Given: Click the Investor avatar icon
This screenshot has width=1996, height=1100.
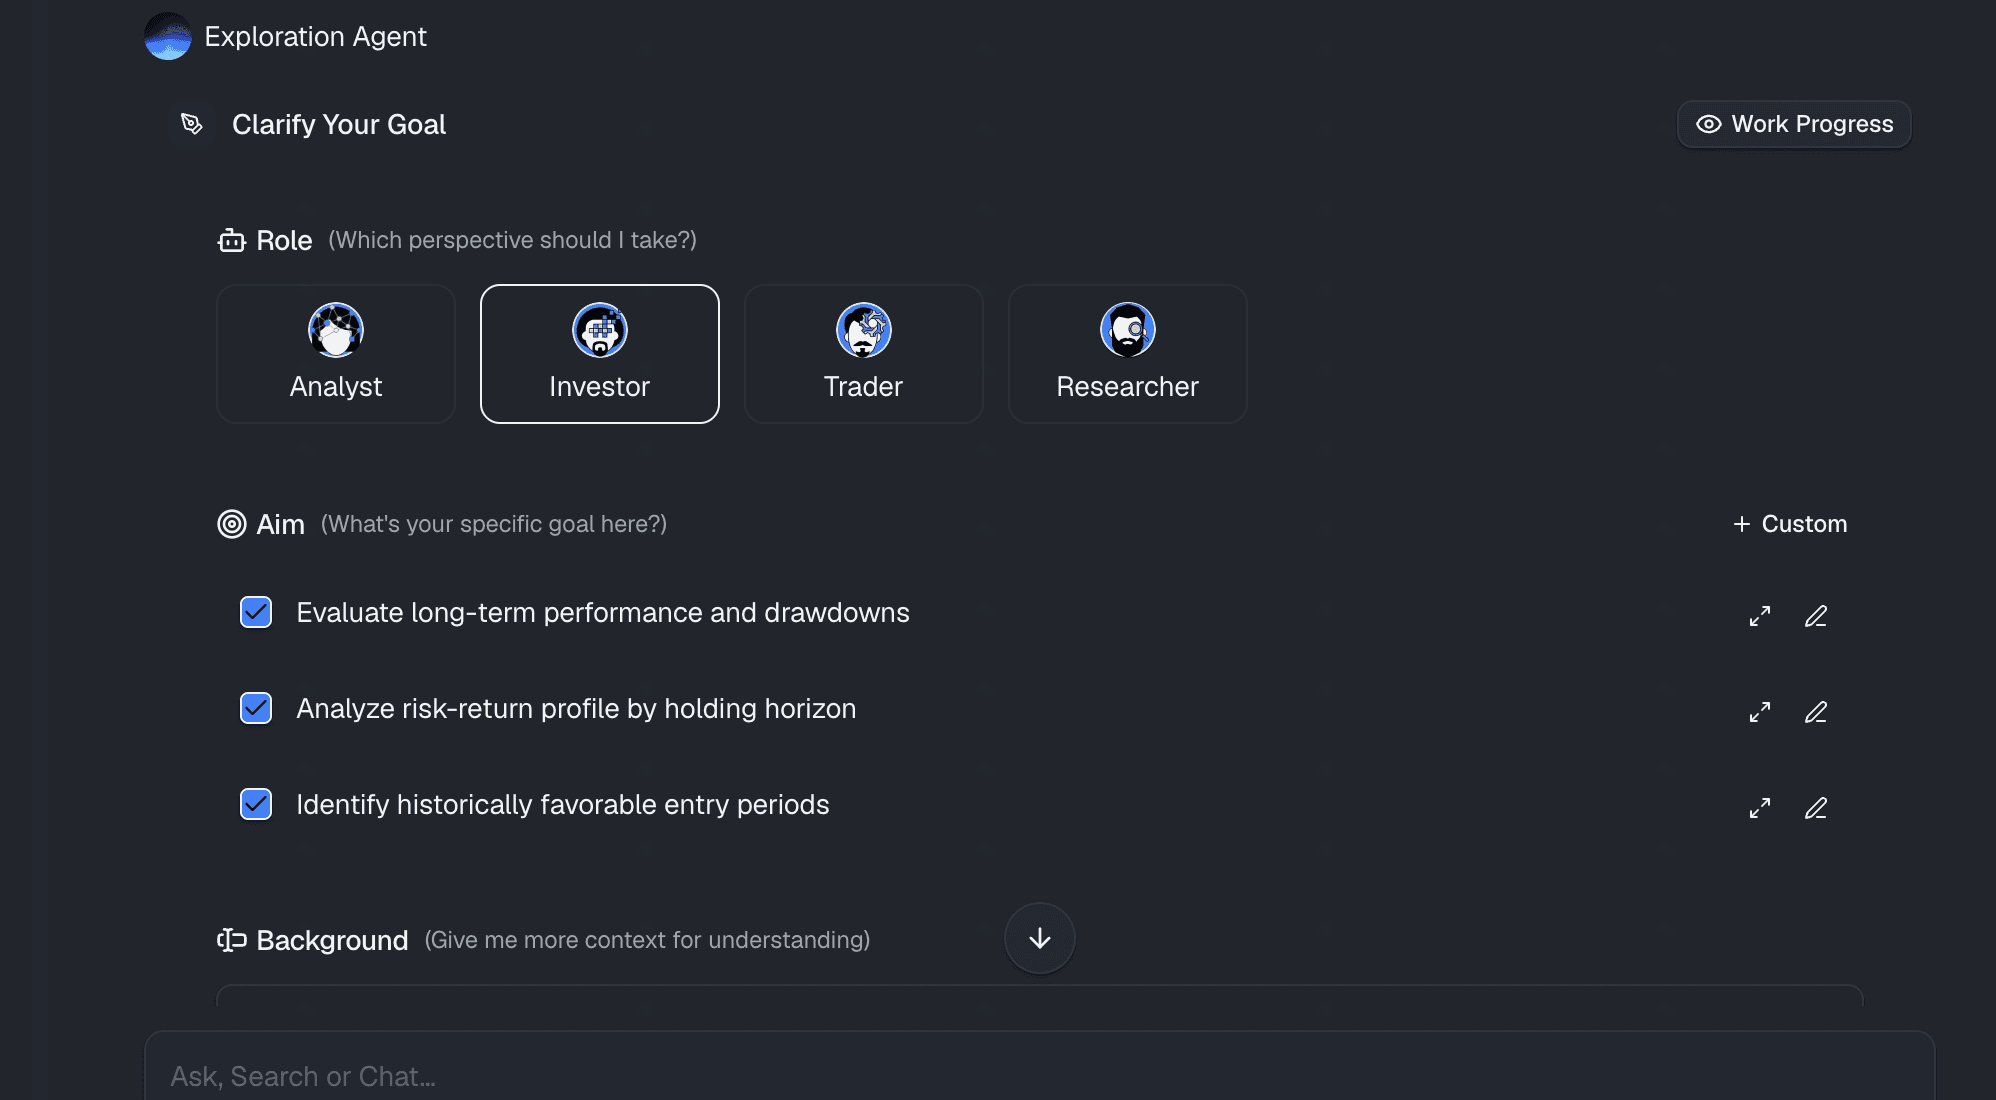Looking at the screenshot, I should coord(600,330).
